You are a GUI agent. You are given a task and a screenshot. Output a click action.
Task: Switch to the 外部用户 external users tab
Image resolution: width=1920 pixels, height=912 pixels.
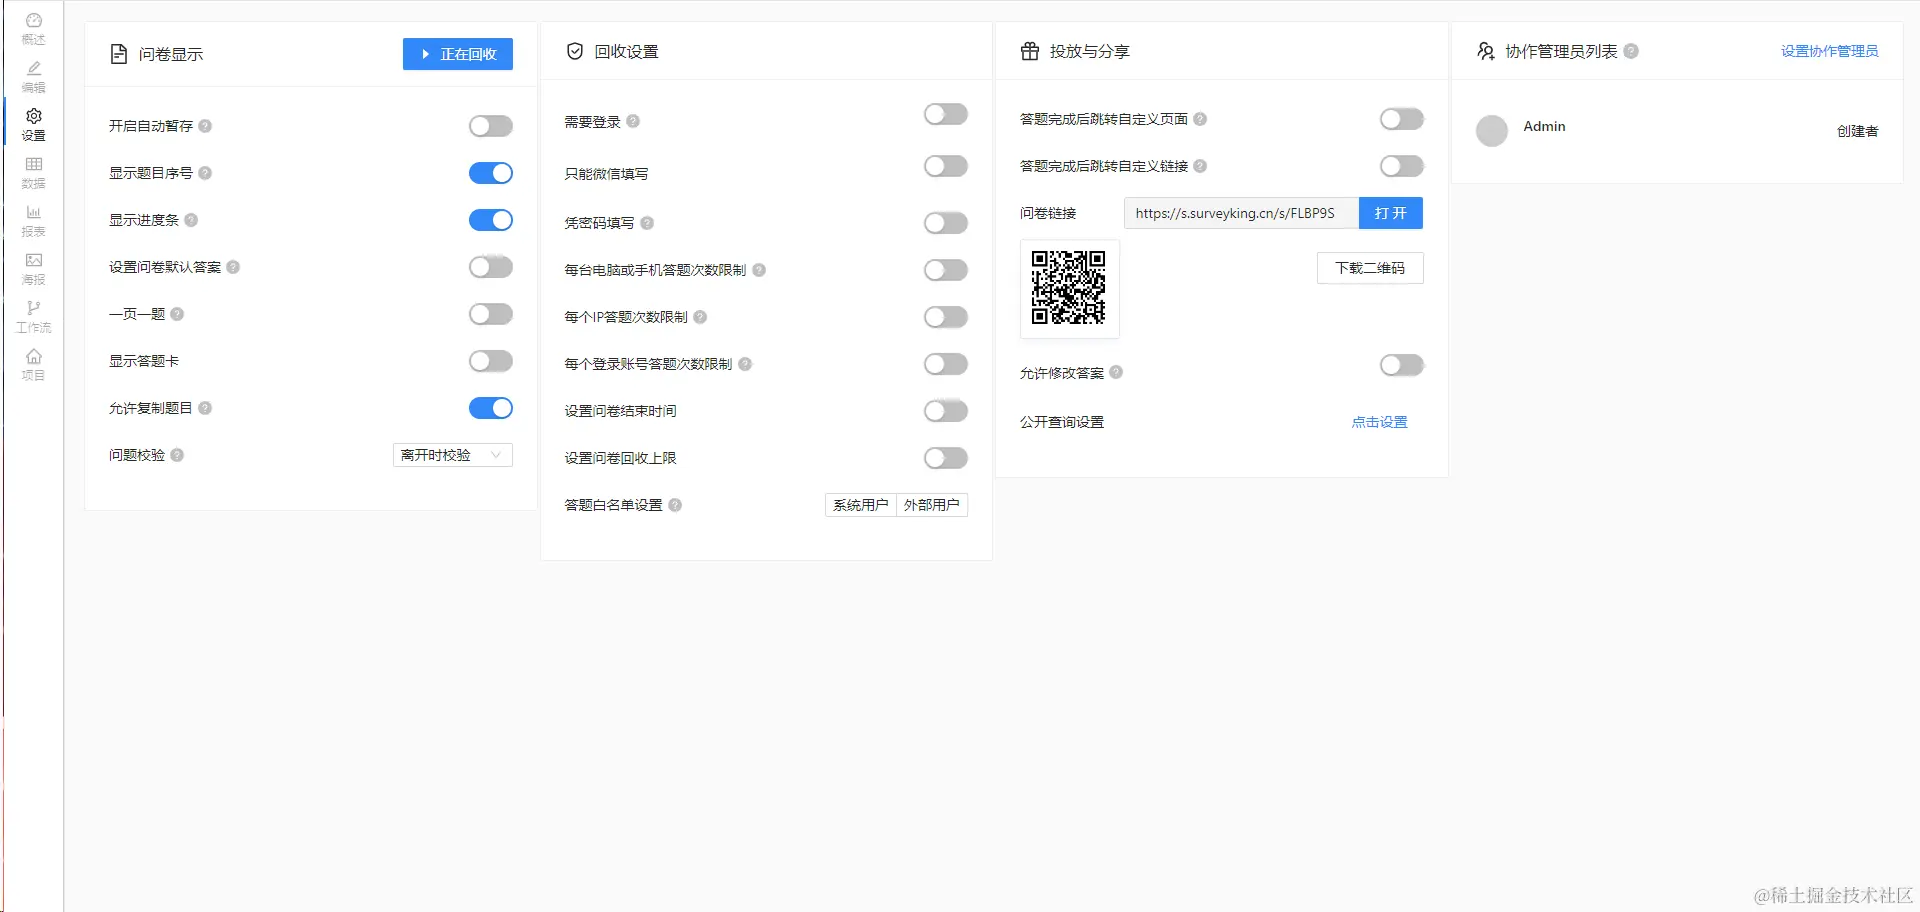click(x=931, y=504)
